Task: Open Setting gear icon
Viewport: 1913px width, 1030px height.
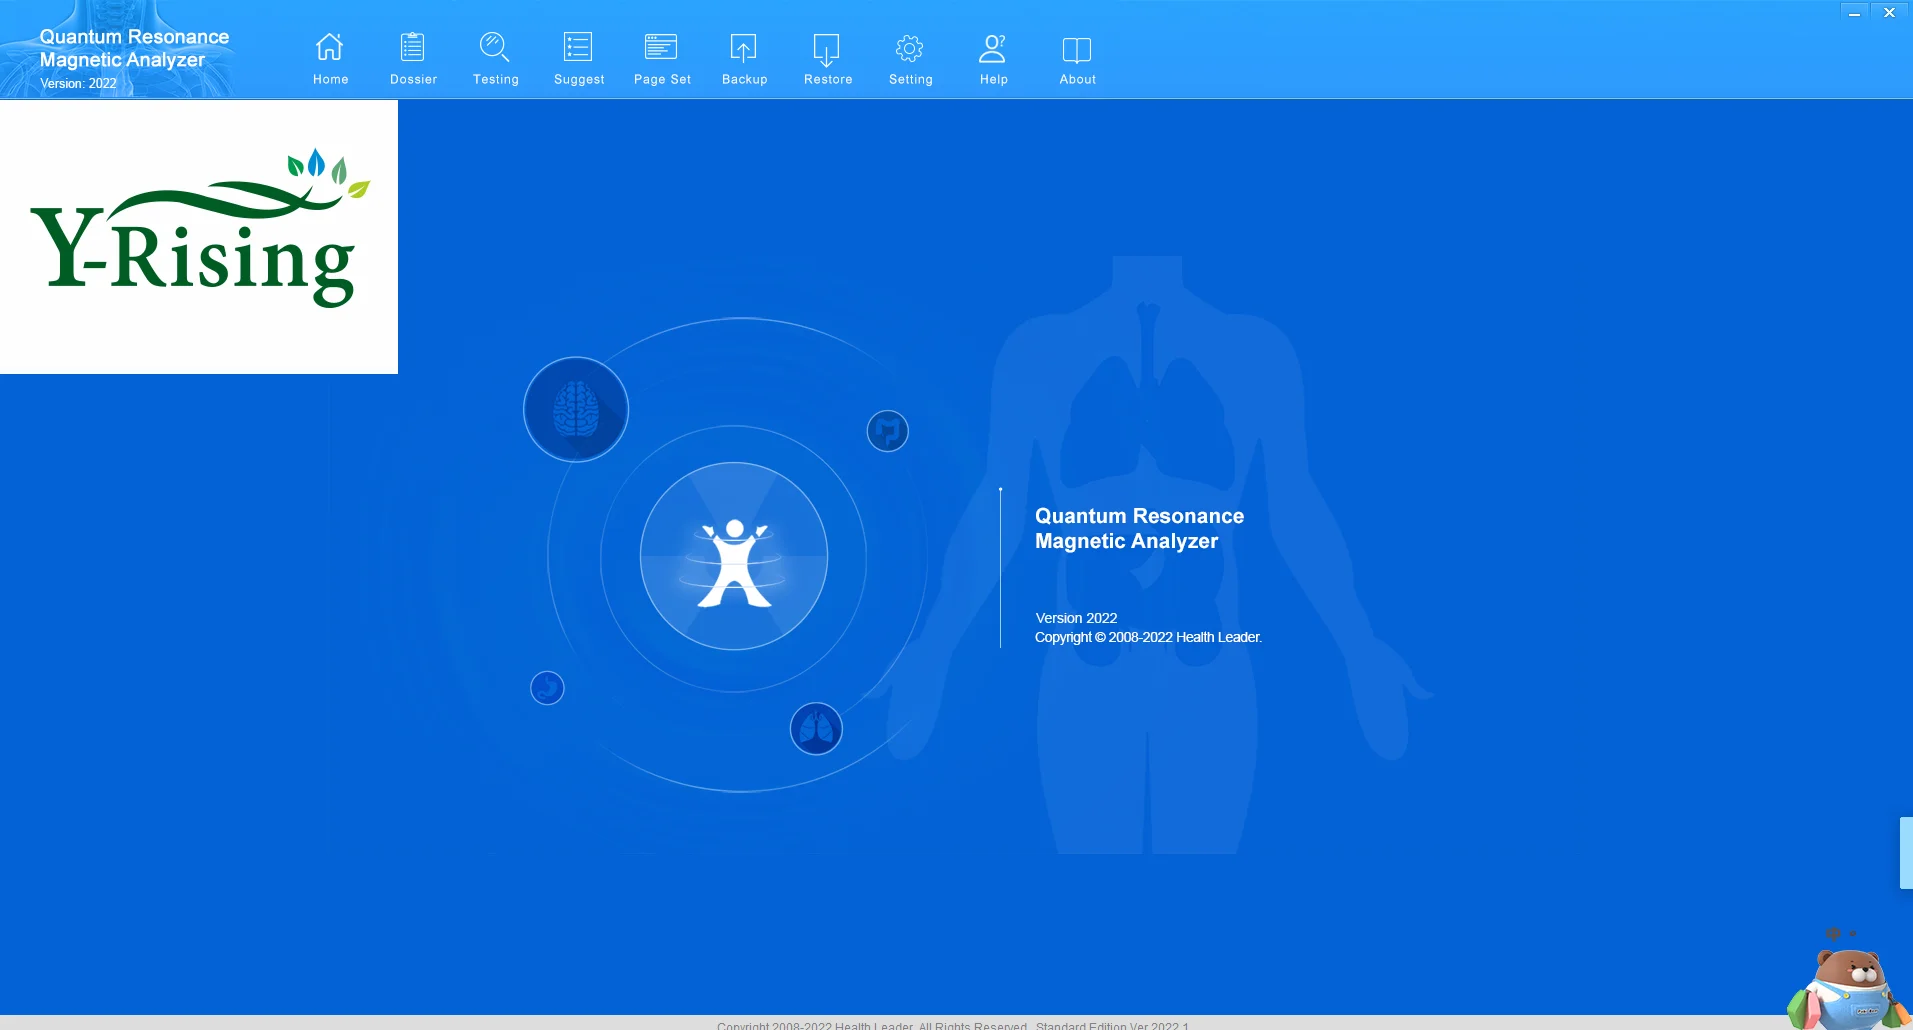Action: [910, 48]
